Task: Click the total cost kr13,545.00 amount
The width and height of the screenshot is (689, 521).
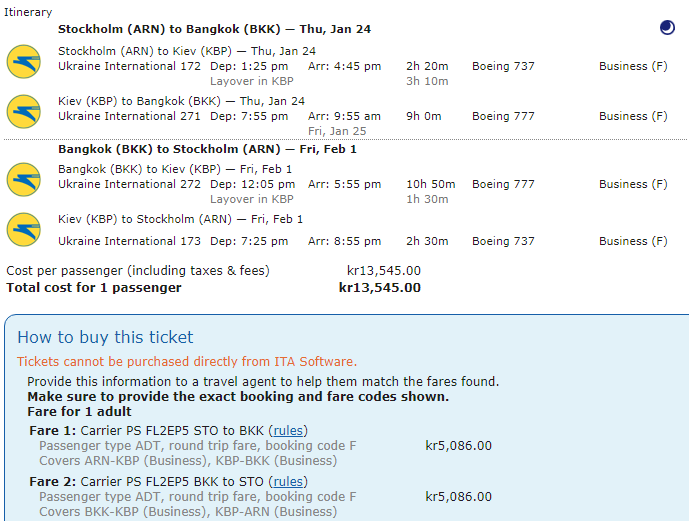Action: pos(380,288)
